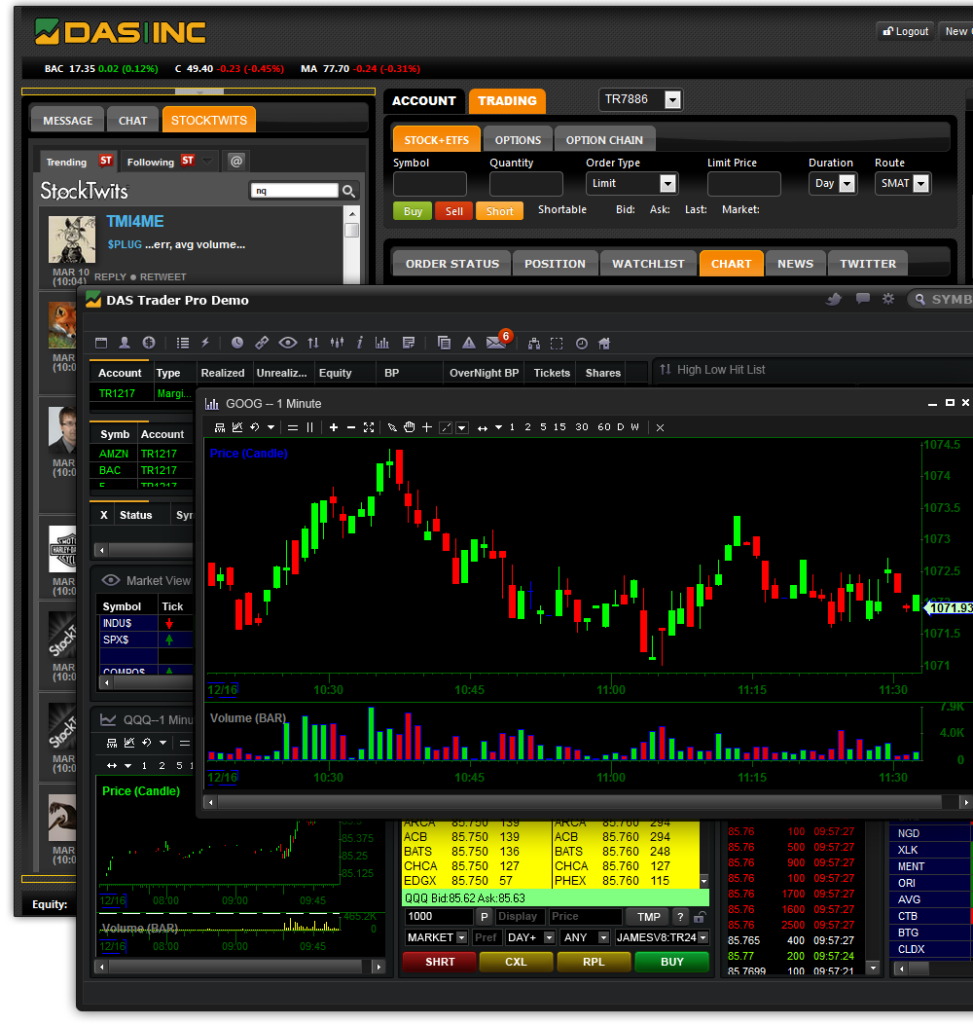Image resolution: width=973 pixels, height=1024 pixels.
Task: Click the StockTwits search magnifier icon
Action: tap(349, 191)
